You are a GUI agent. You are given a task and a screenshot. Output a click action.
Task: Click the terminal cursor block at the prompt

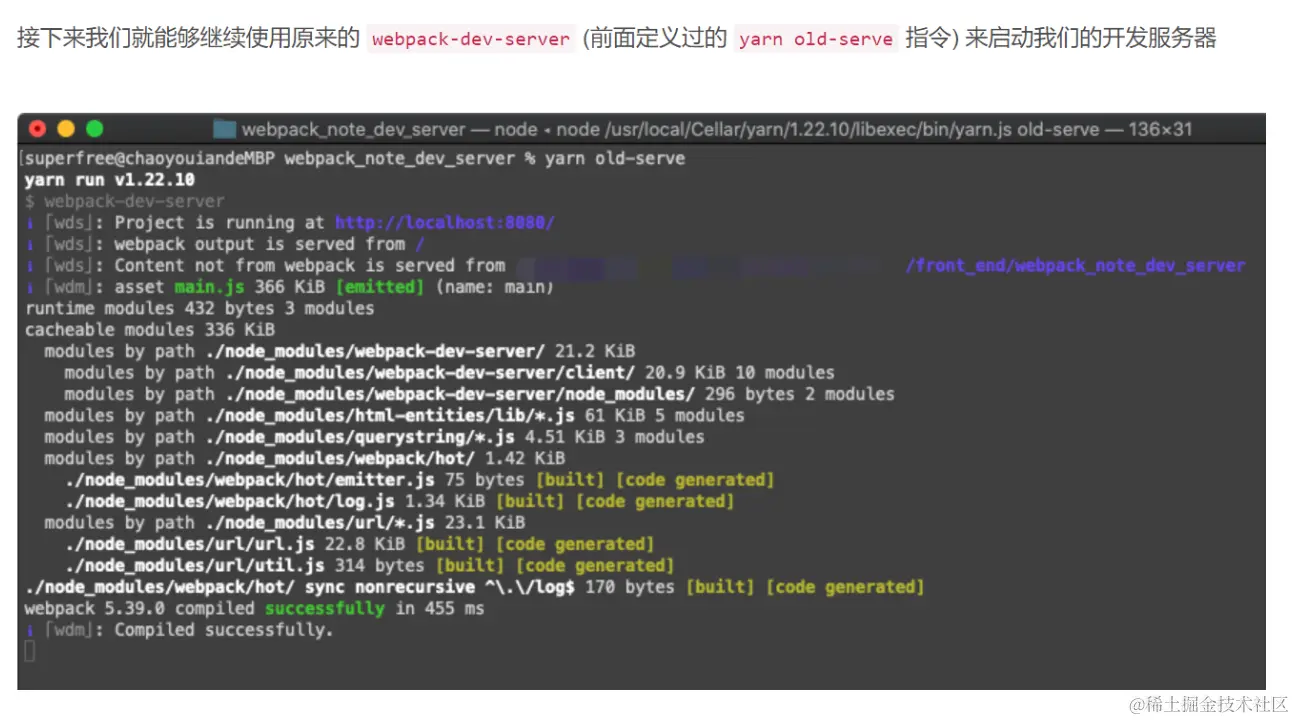[x=30, y=652]
